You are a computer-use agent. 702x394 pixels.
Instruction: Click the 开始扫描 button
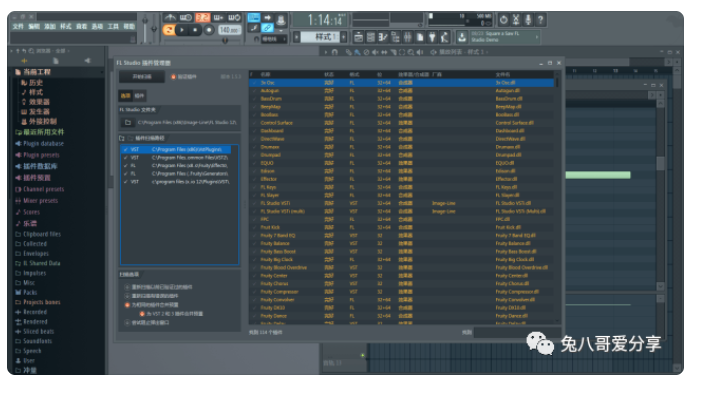pyautogui.click(x=142, y=77)
